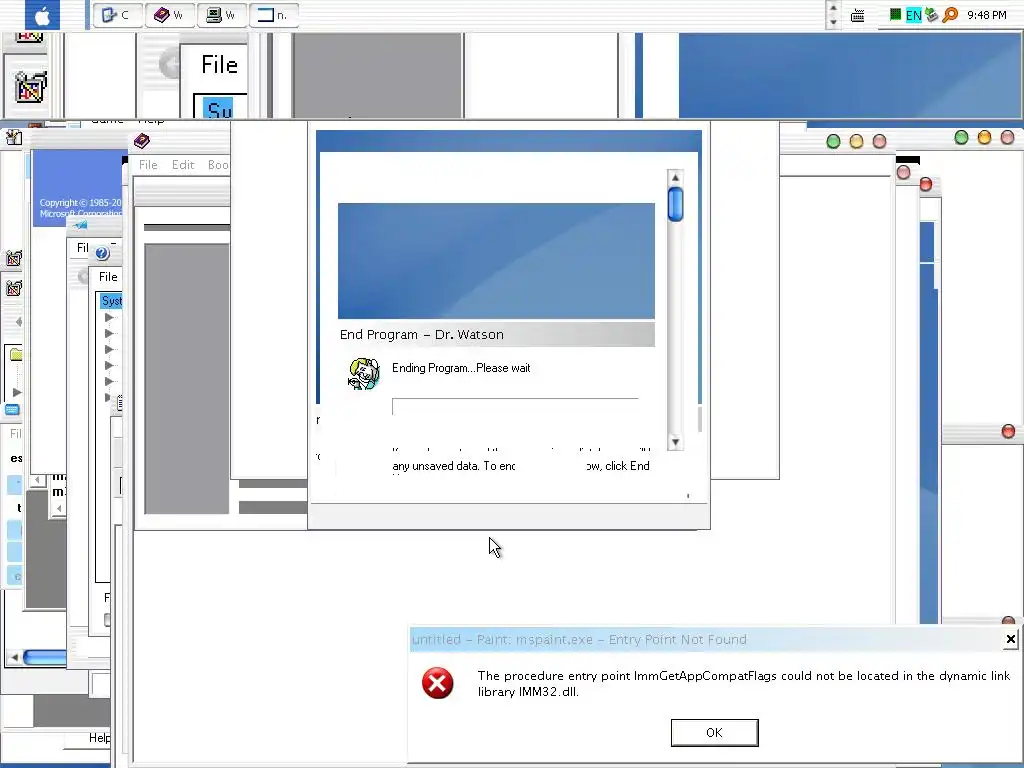
Task: Expand the second arrow under Syst
Action: coord(109,334)
